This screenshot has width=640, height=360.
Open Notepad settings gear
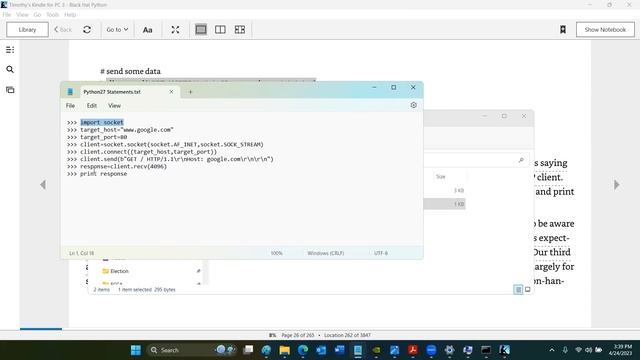[x=413, y=105]
